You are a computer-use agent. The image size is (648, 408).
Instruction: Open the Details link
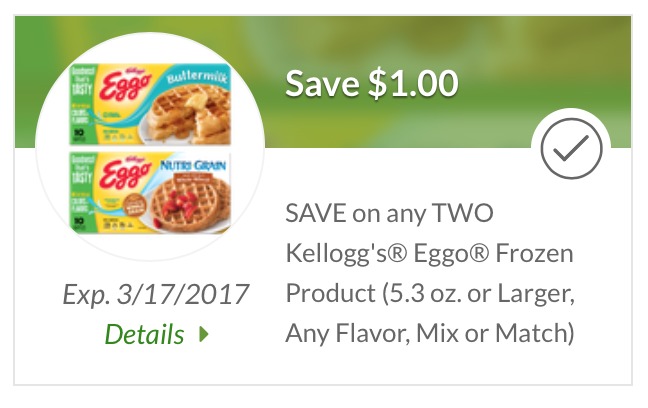146,334
